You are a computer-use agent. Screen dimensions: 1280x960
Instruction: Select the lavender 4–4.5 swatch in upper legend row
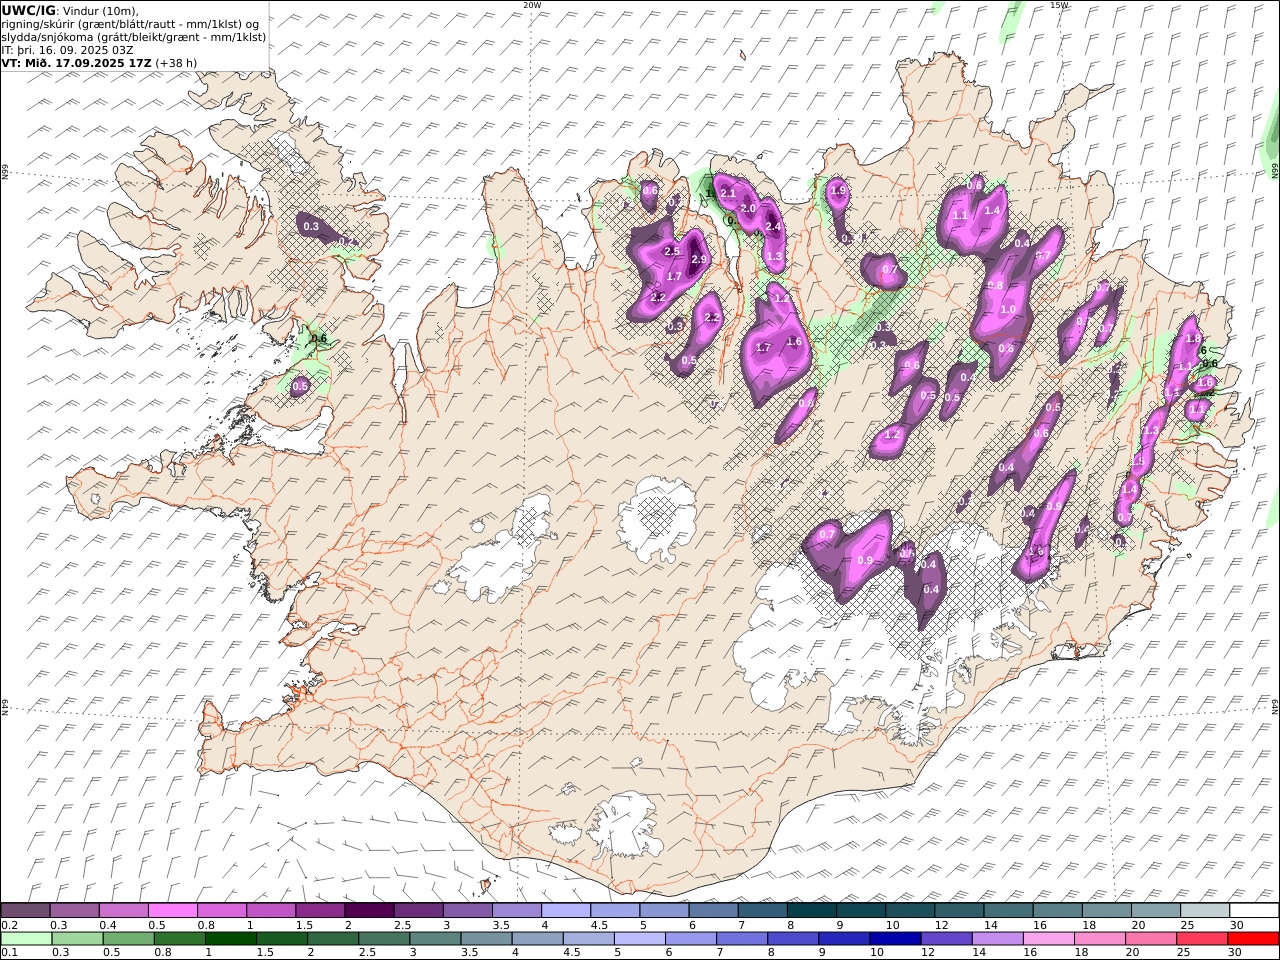click(565, 910)
